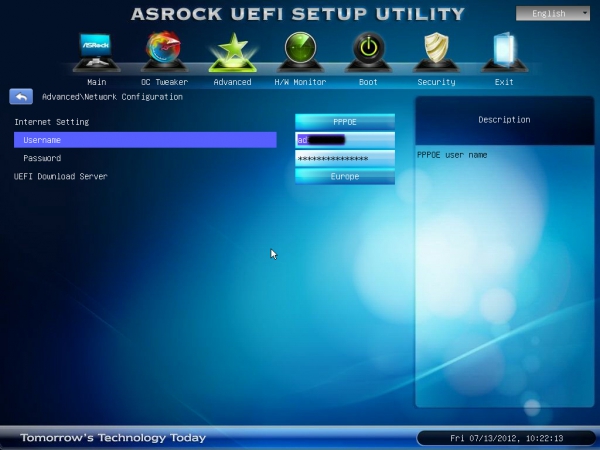Screen dimensions: 600x450
Task: Click the Username input field
Action: pyautogui.click(x=345, y=140)
